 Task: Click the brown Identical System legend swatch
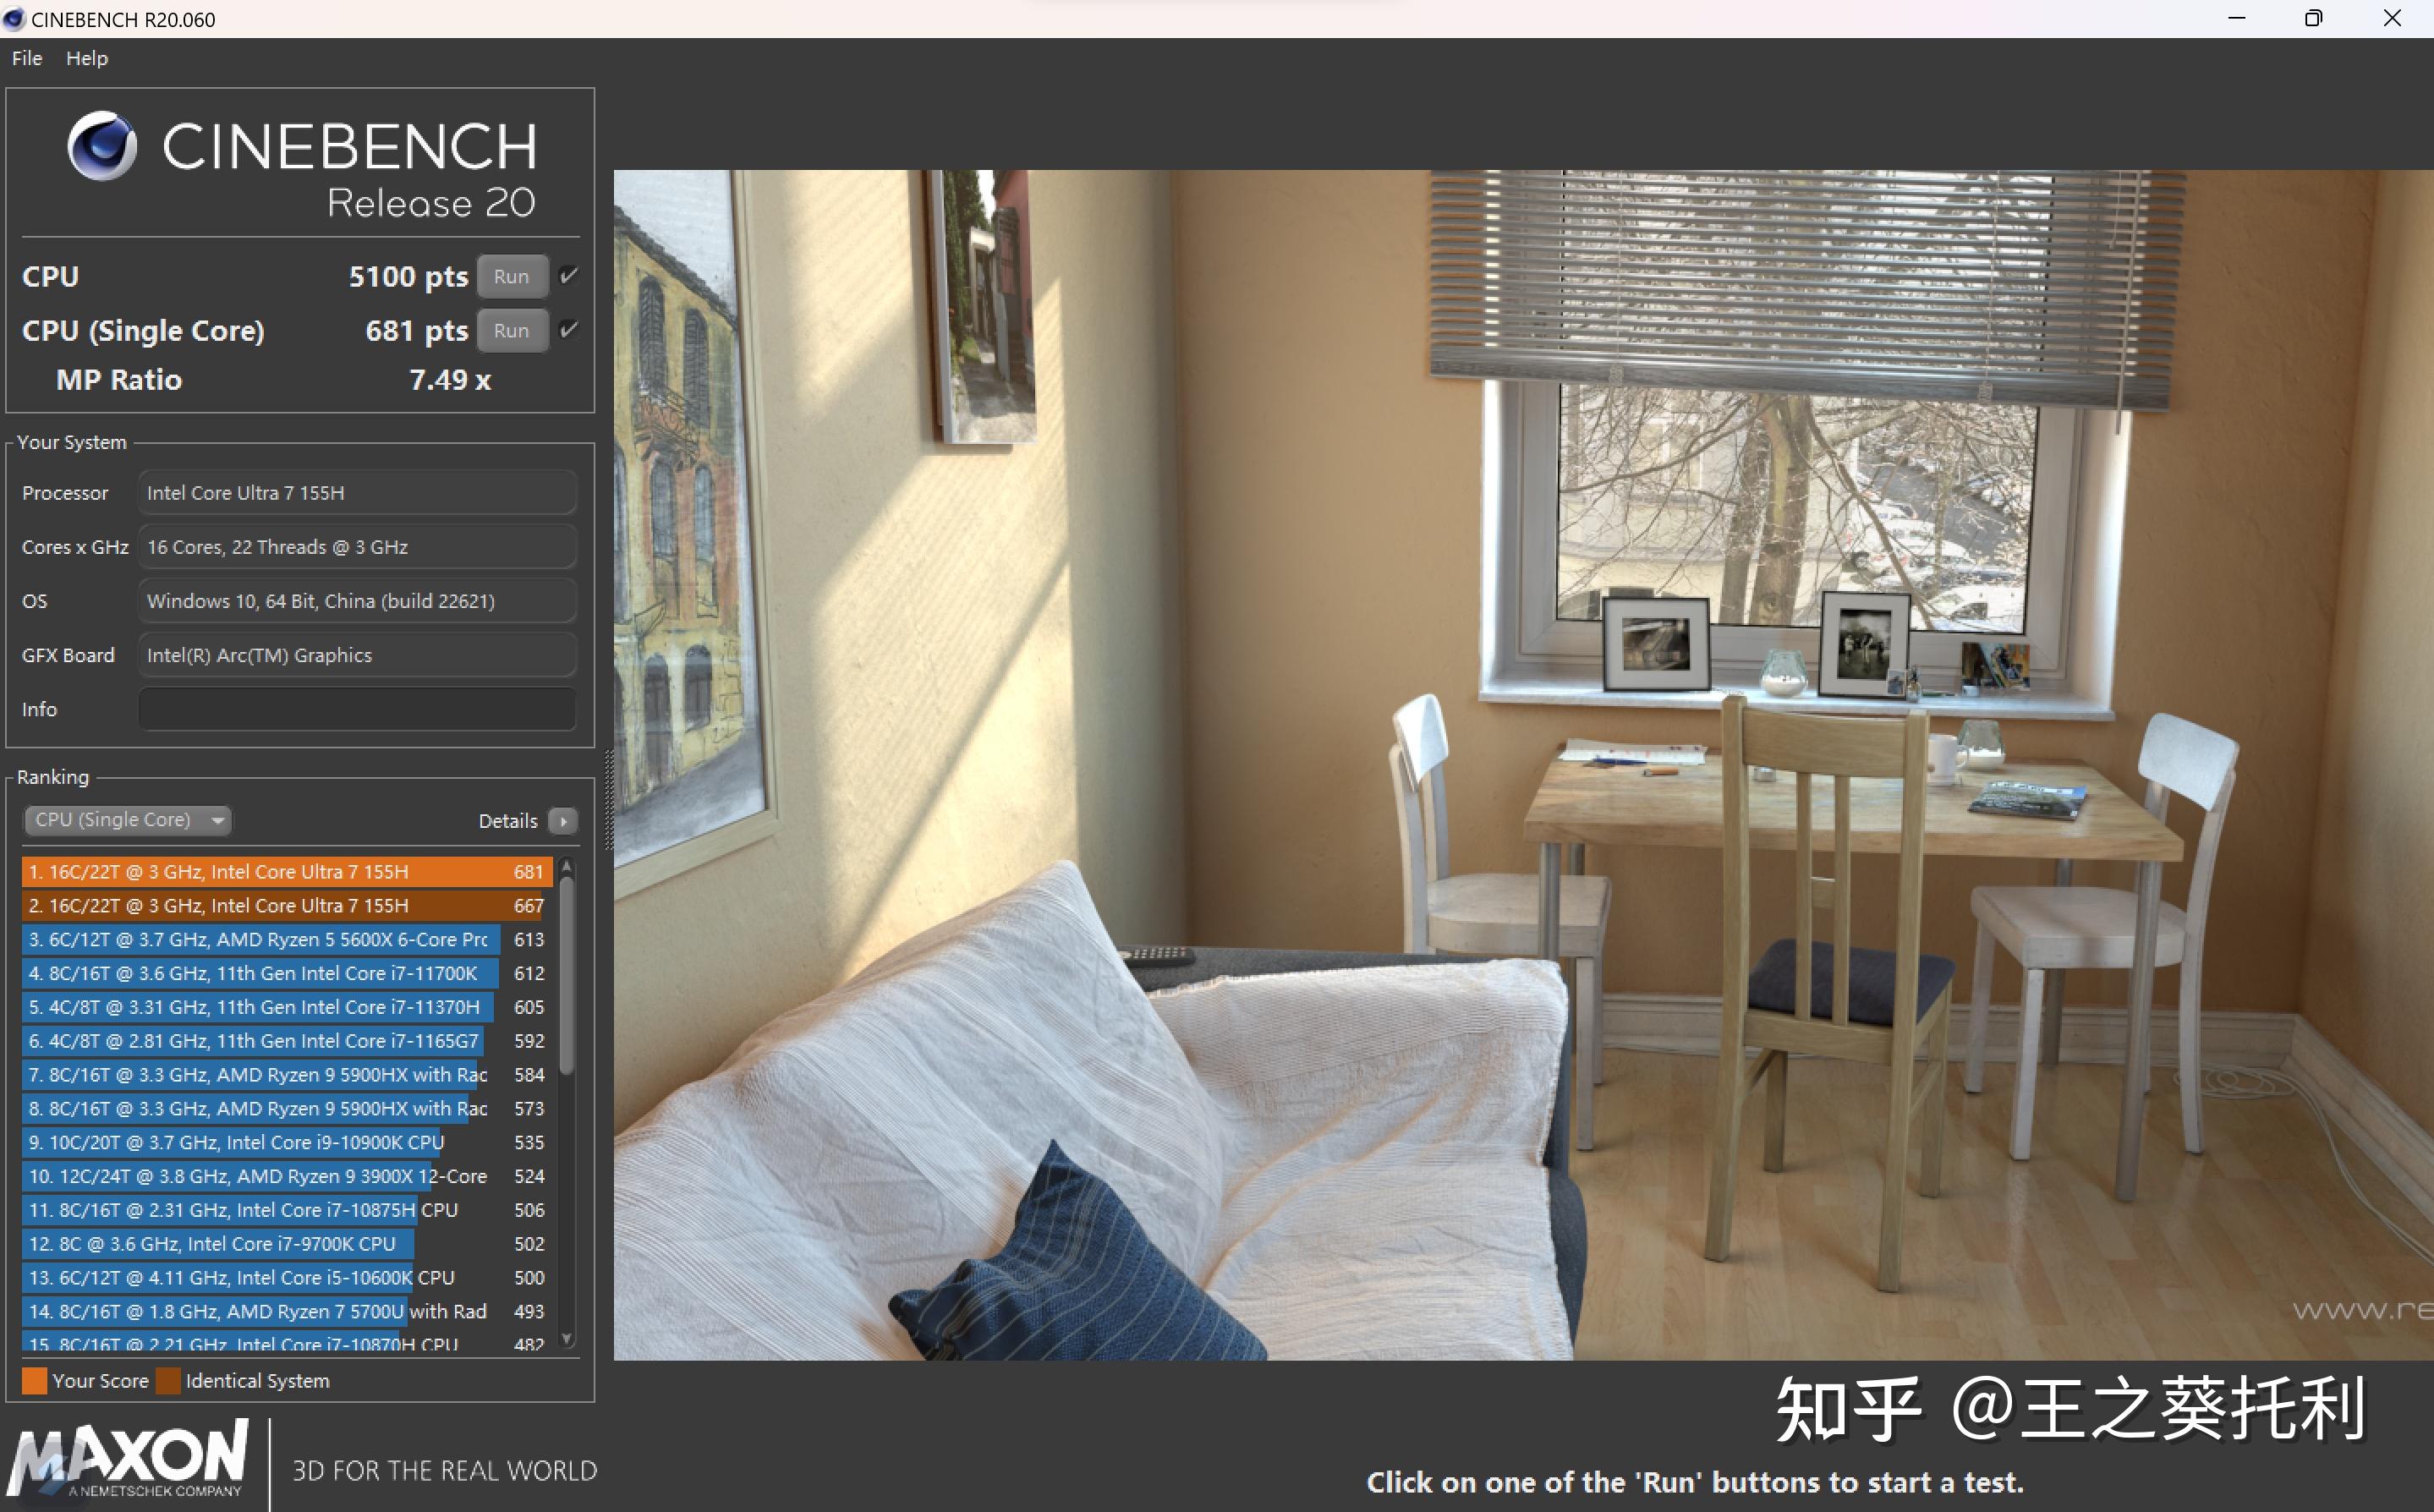point(168,1381)
